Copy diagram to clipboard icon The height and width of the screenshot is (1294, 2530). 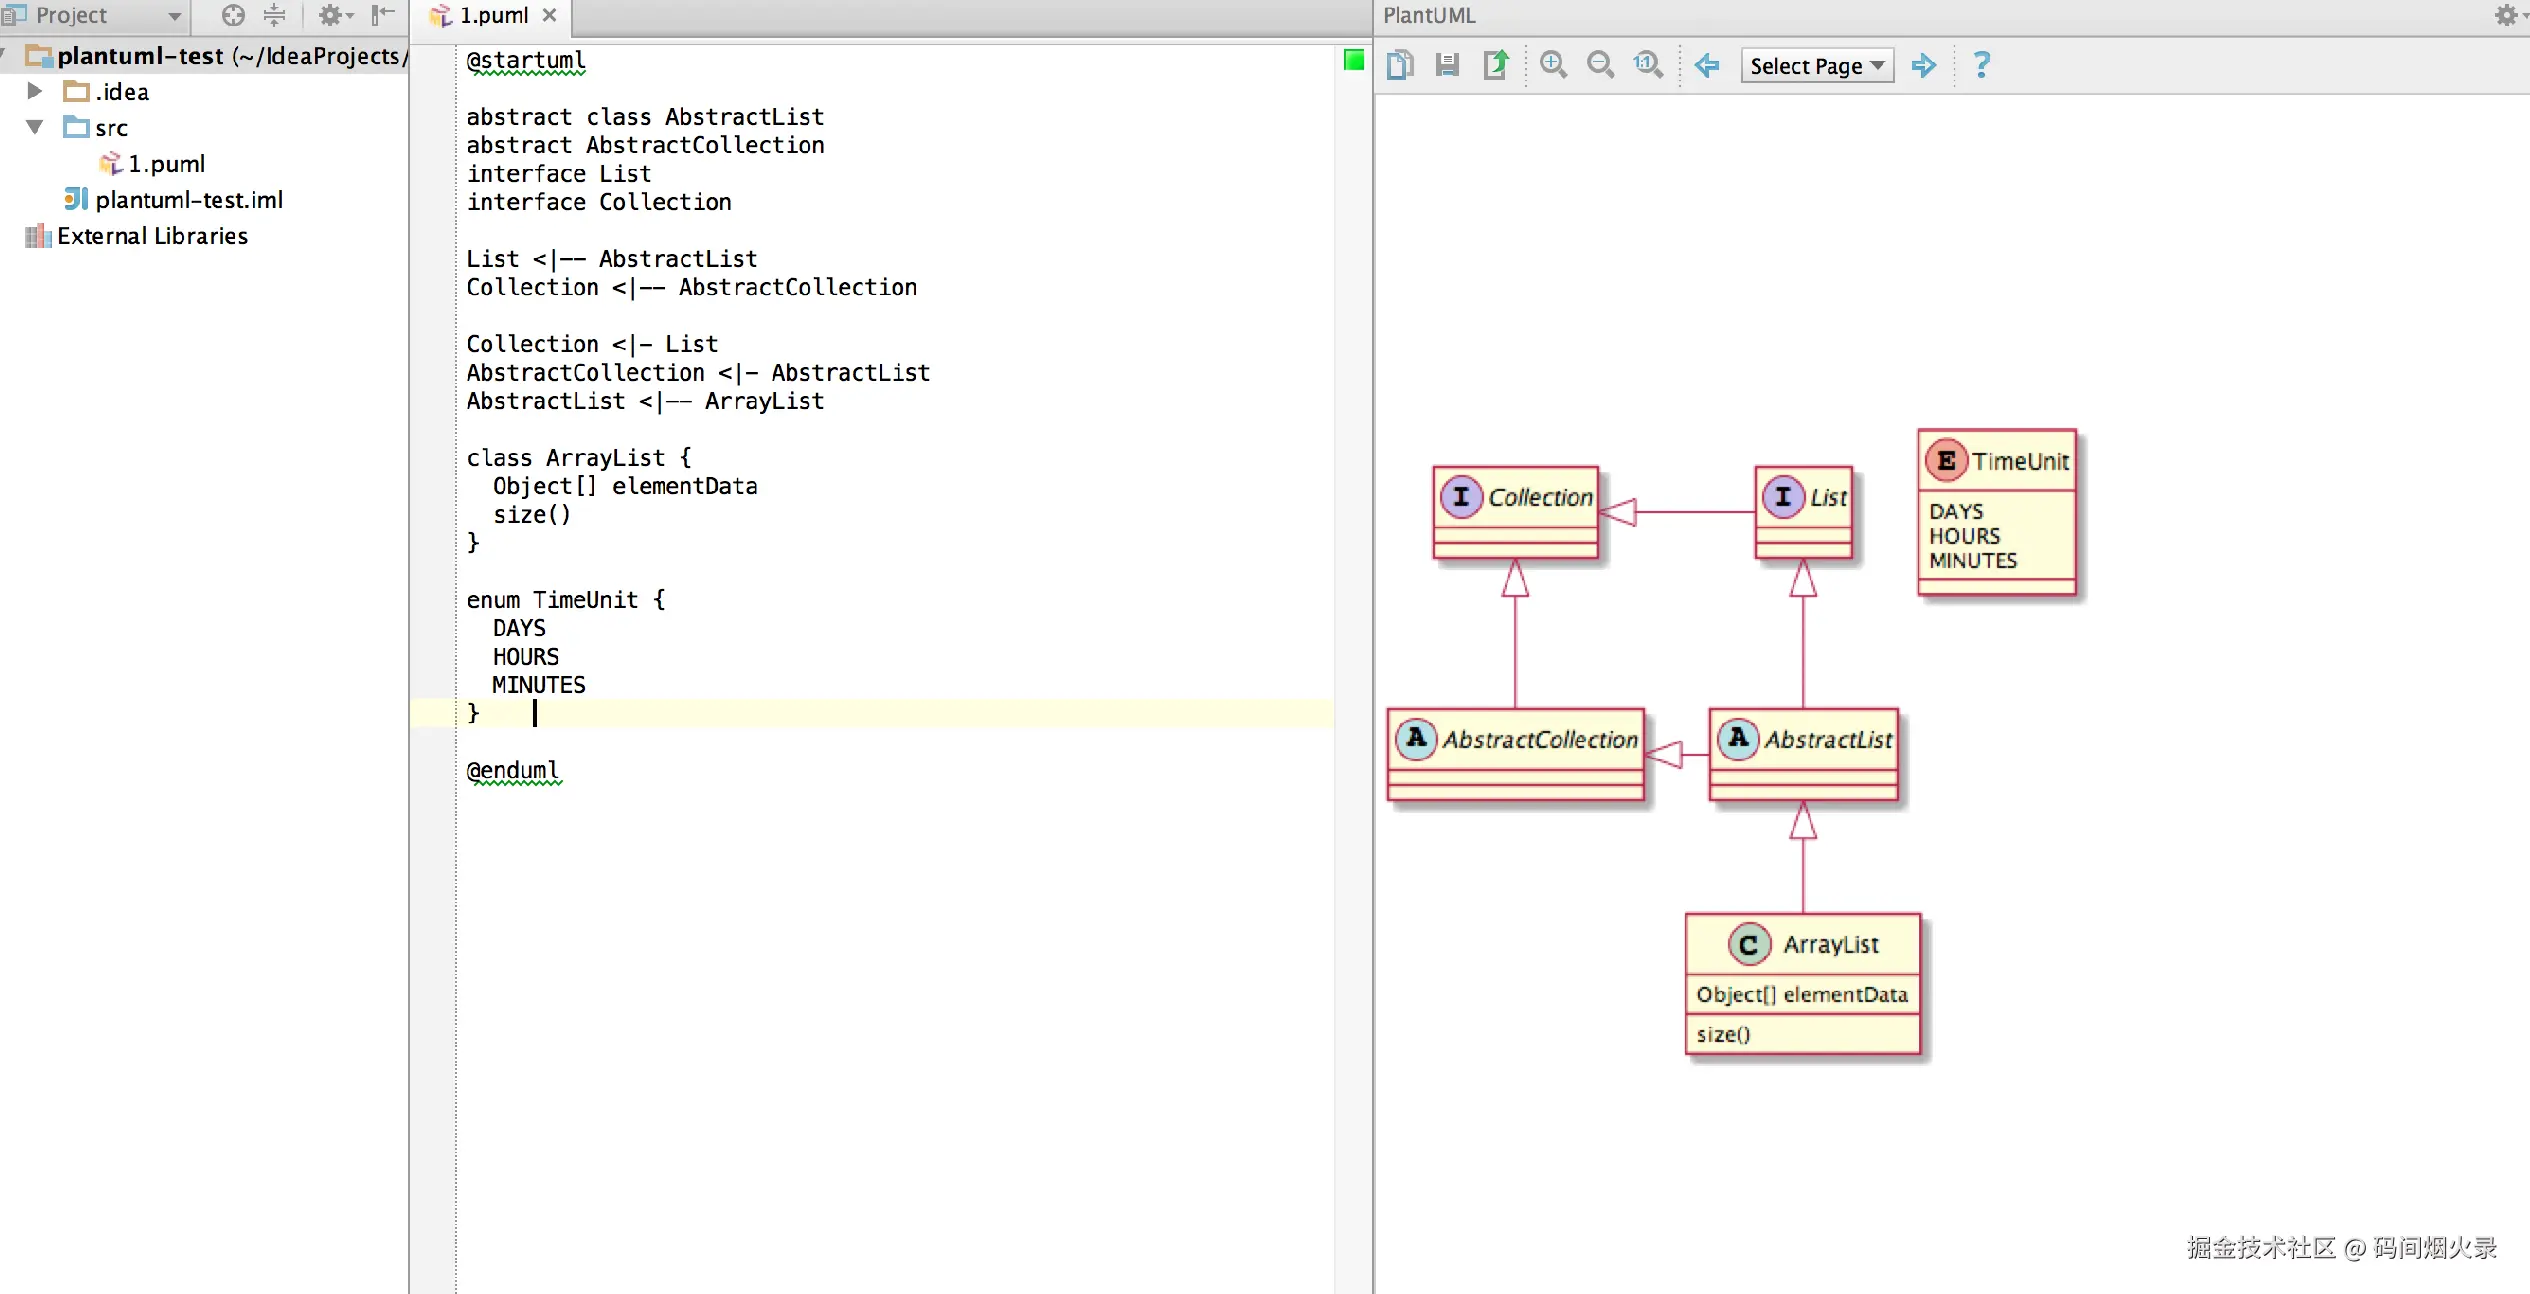point(1400,66)
